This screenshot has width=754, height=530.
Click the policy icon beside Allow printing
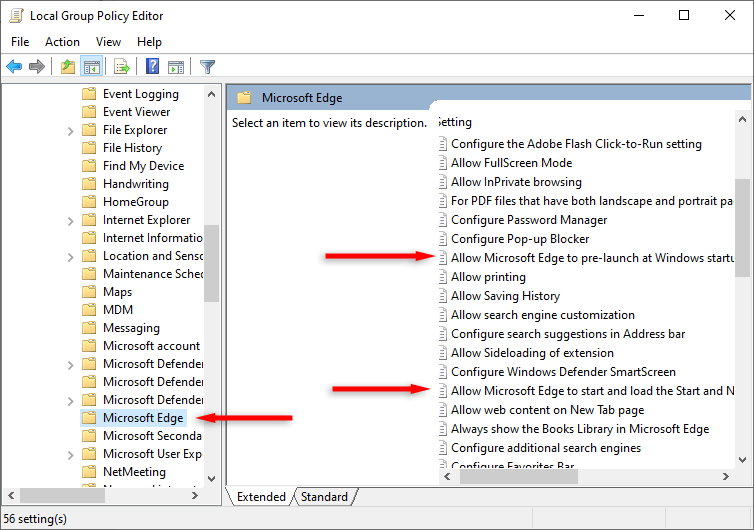[443, 277]
